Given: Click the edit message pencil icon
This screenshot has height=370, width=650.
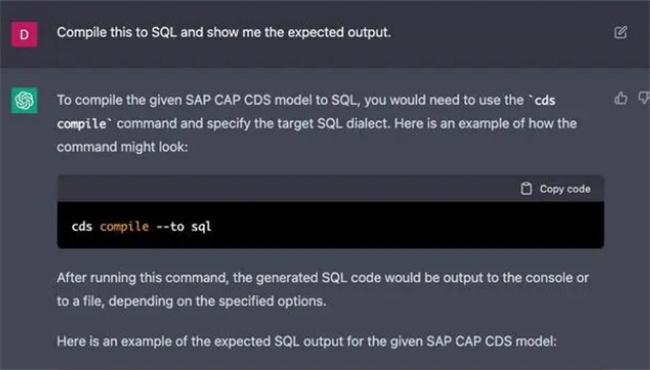Looking at the screenshot, I should [x=621, y=32].
